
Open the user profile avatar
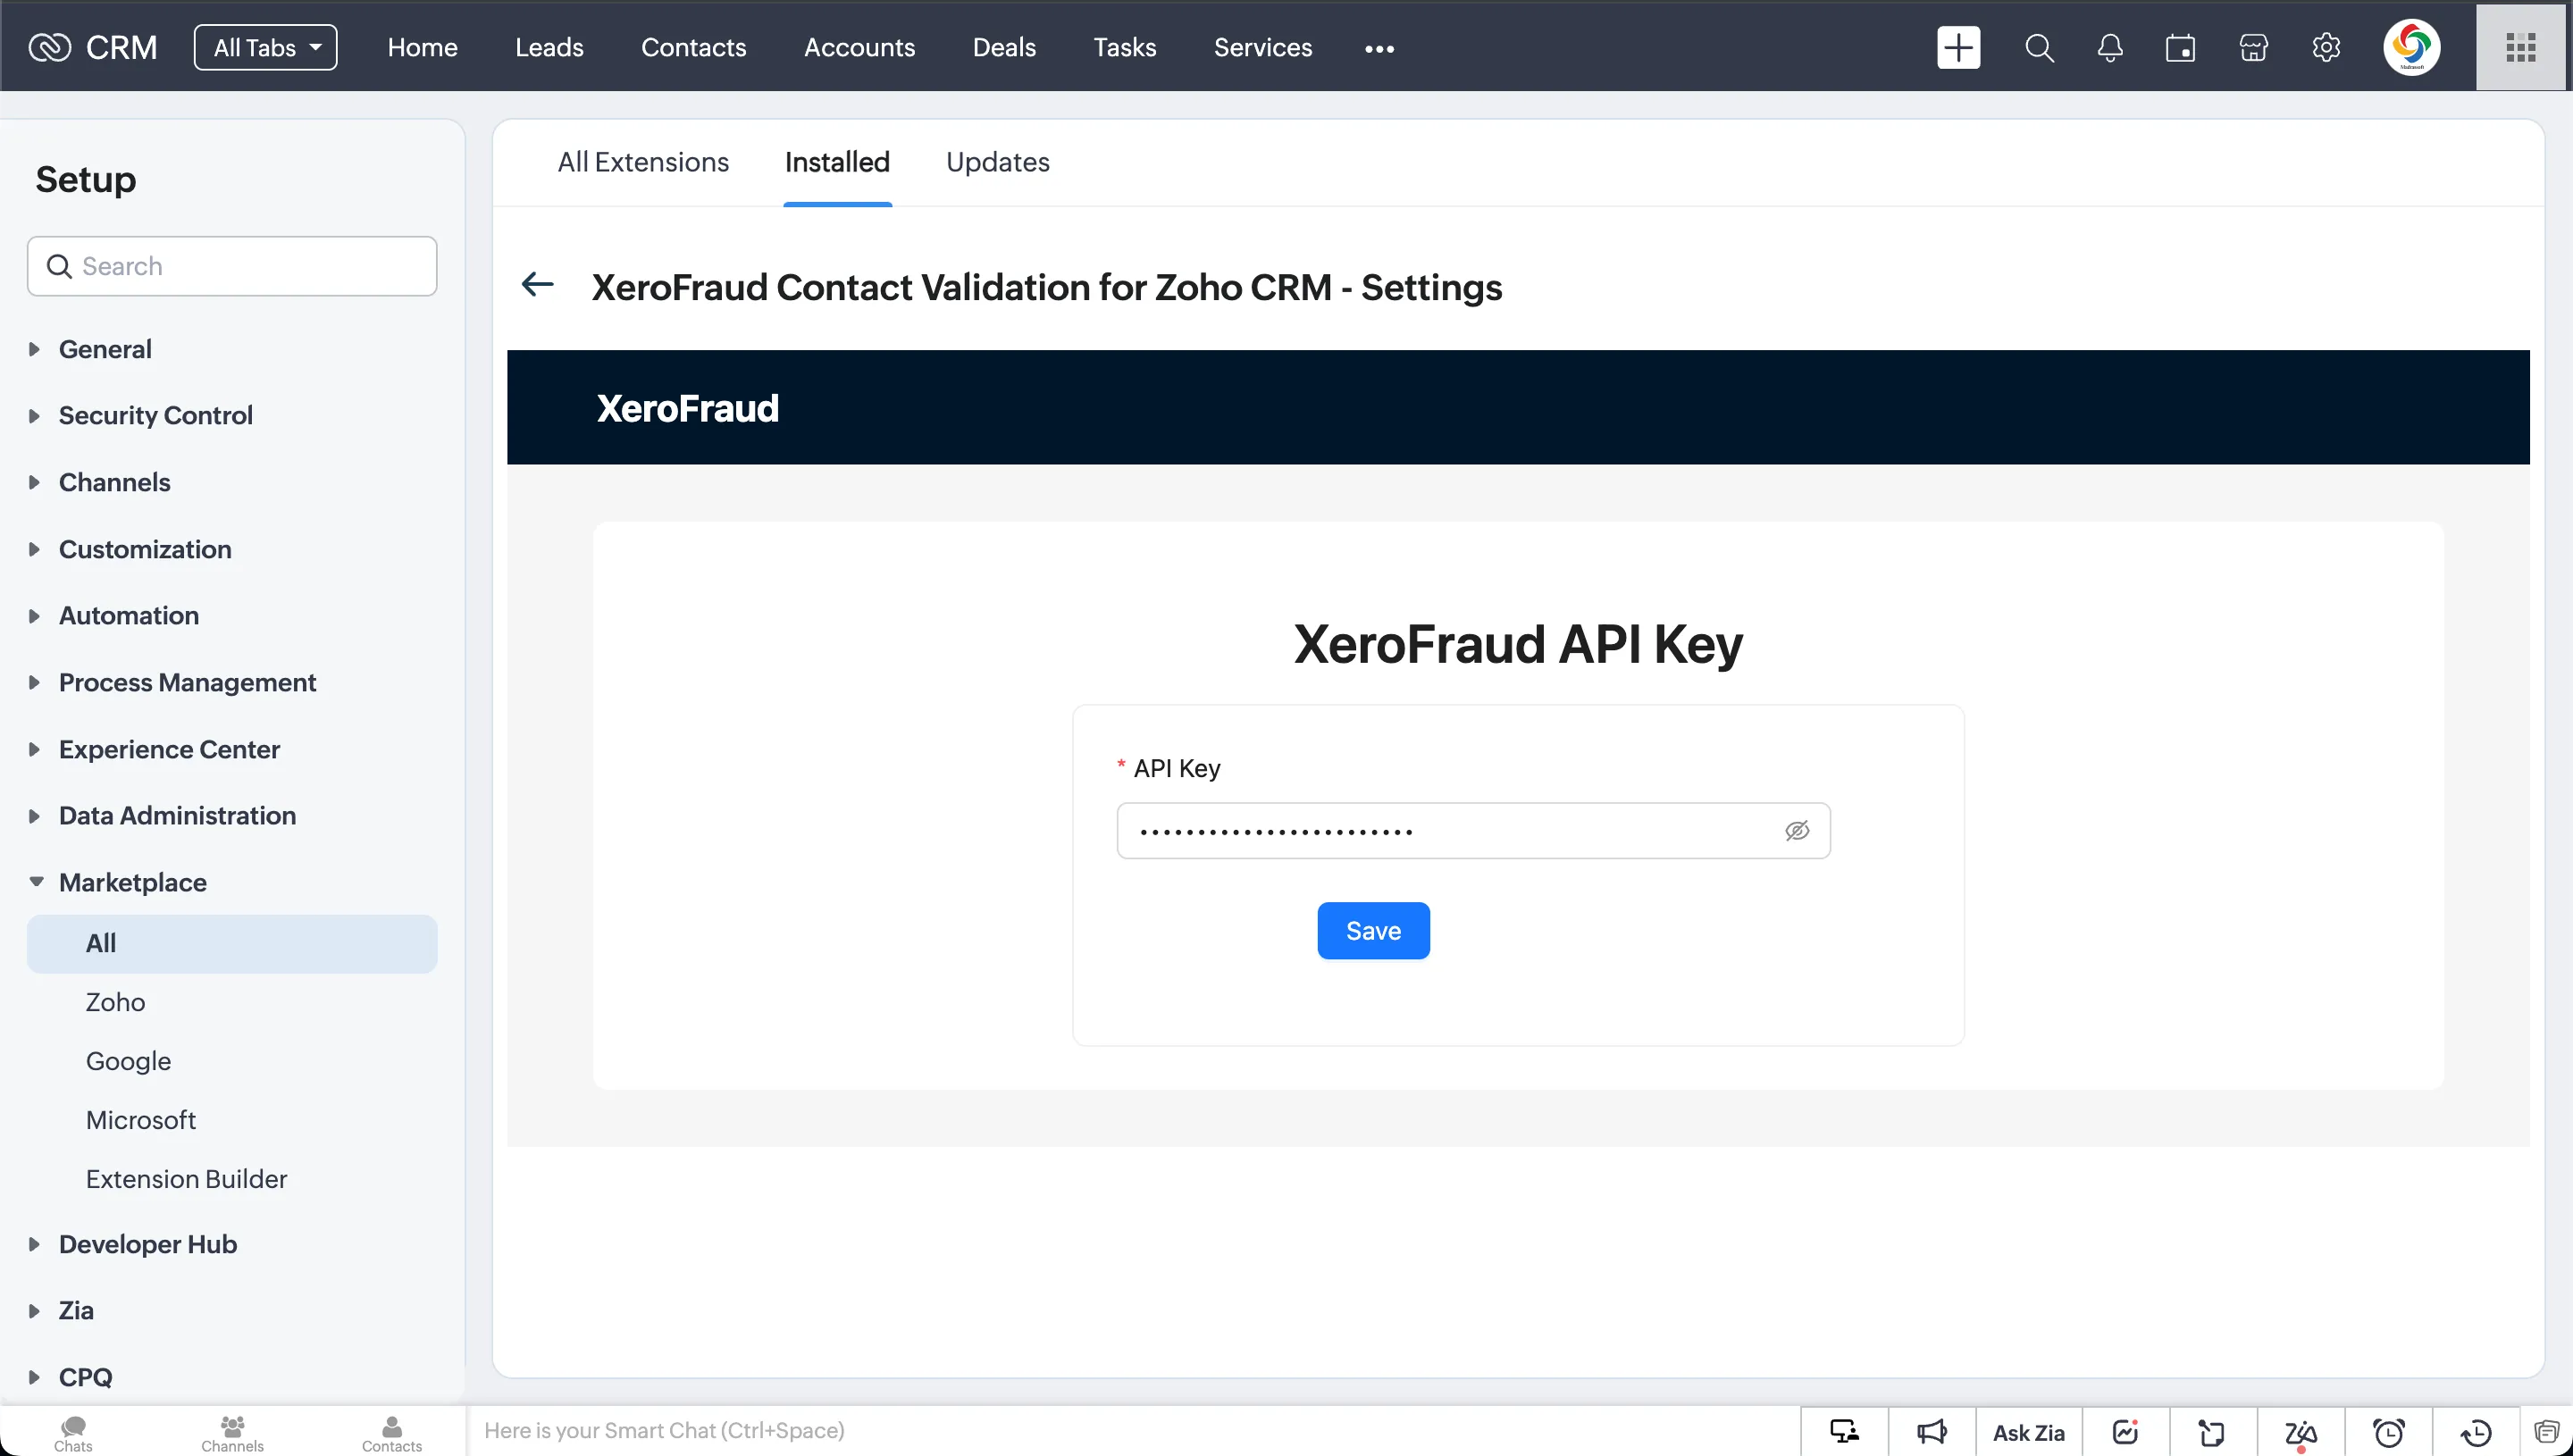click(x=2411, y=47)
